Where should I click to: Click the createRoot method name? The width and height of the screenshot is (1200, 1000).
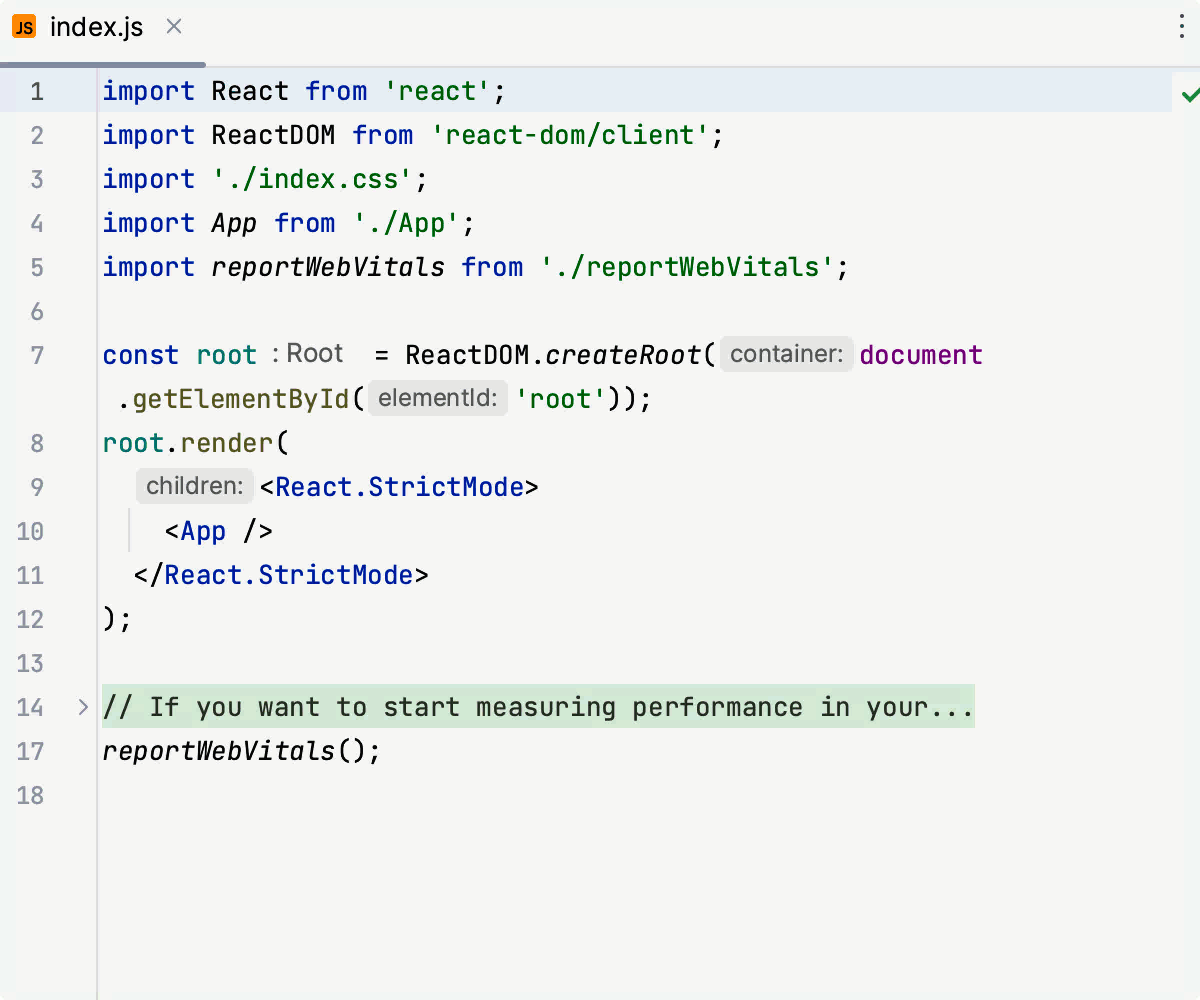[624, 354]
